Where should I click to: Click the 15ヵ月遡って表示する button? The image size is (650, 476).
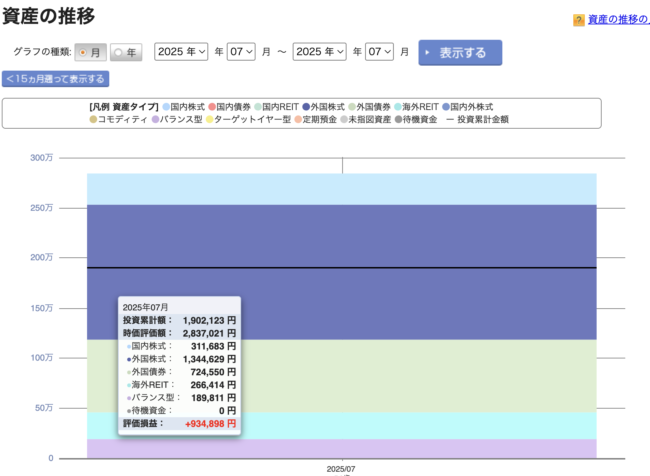56,79
